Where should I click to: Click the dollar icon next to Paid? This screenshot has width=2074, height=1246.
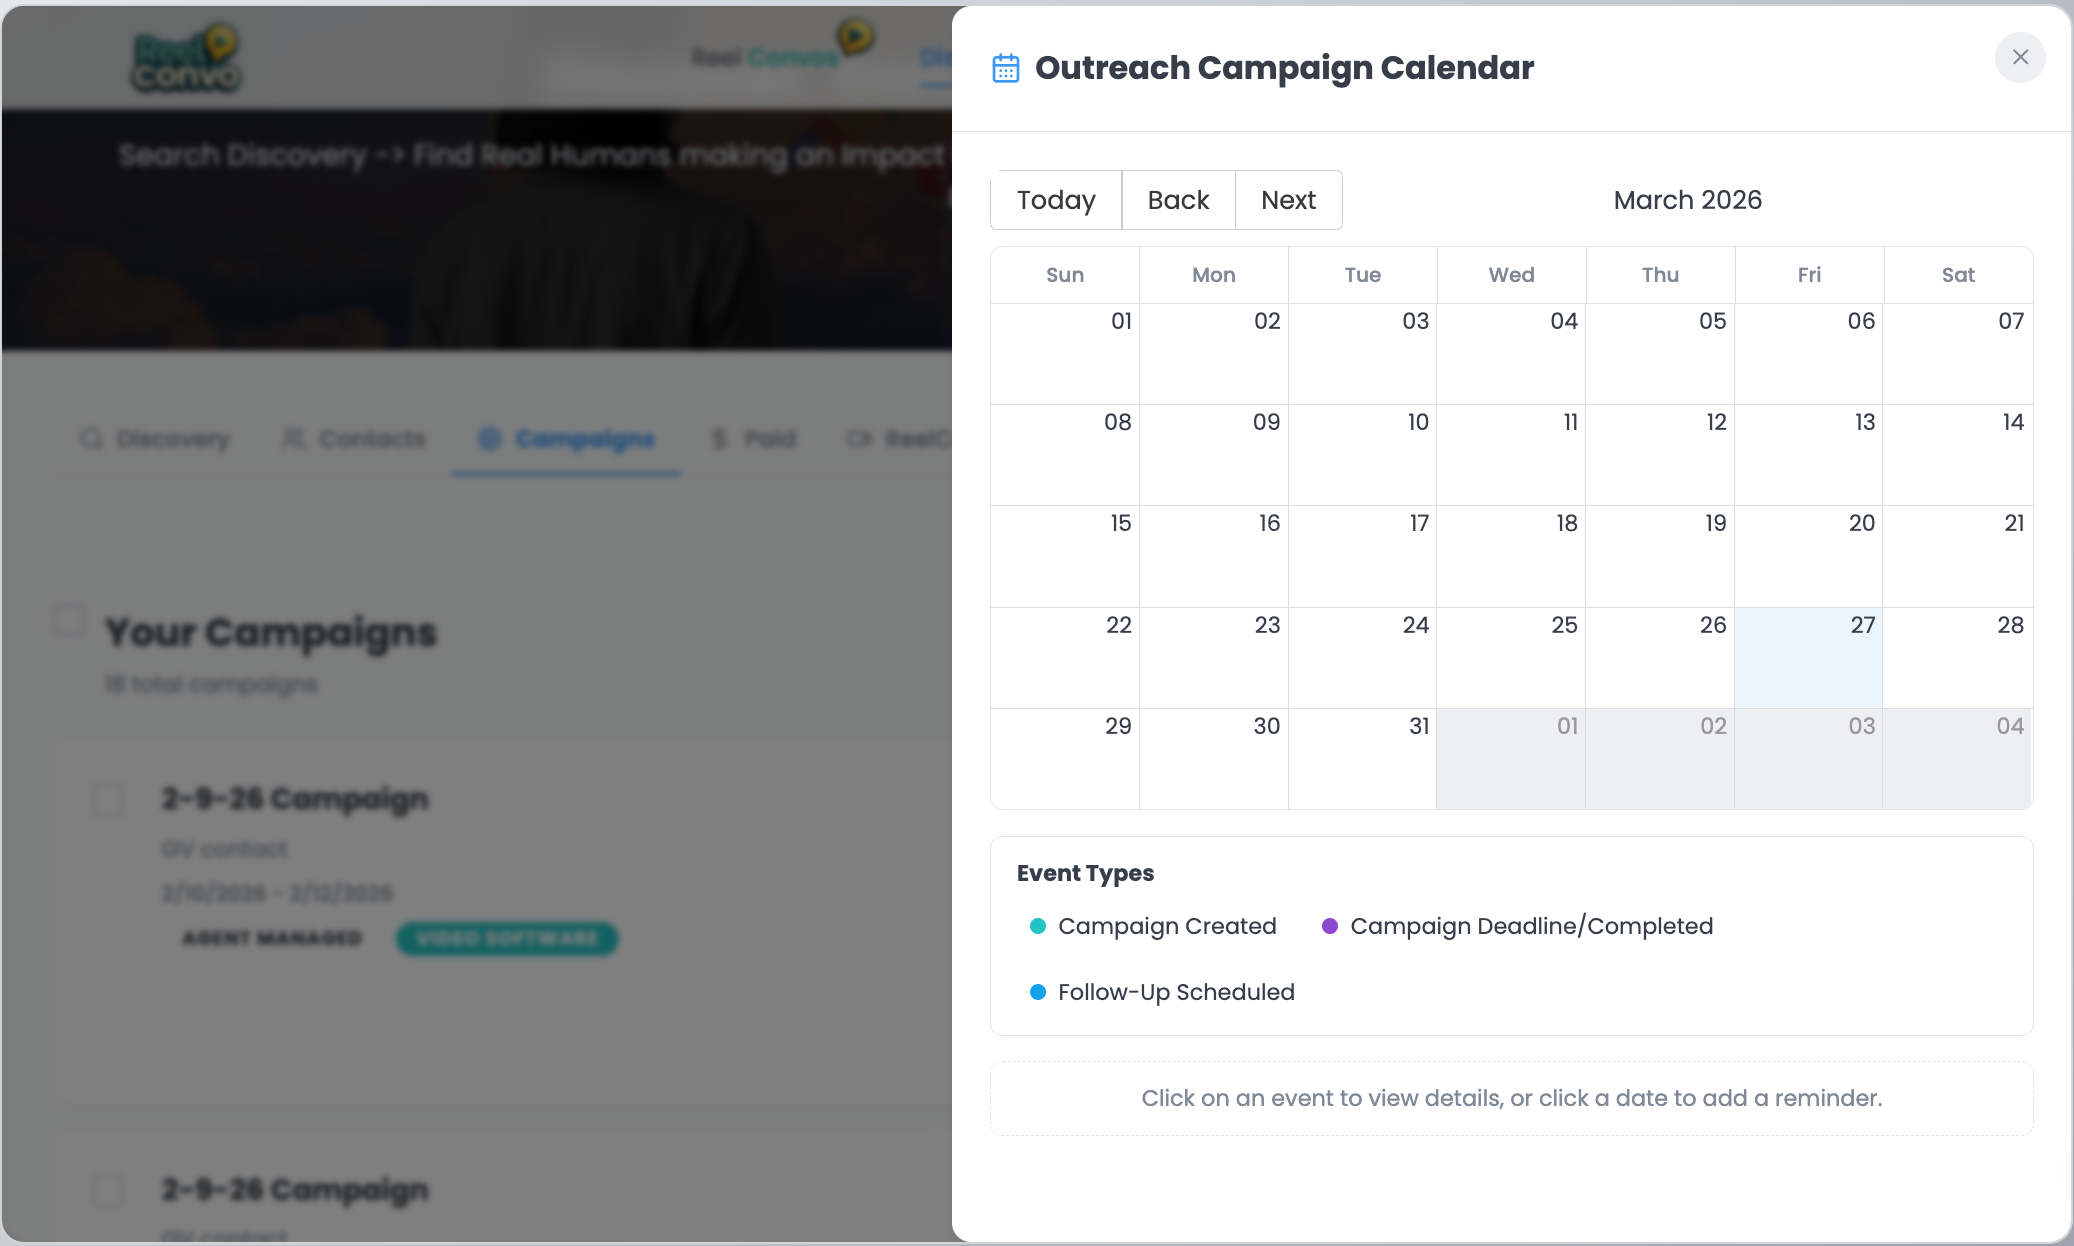(719, 439)
